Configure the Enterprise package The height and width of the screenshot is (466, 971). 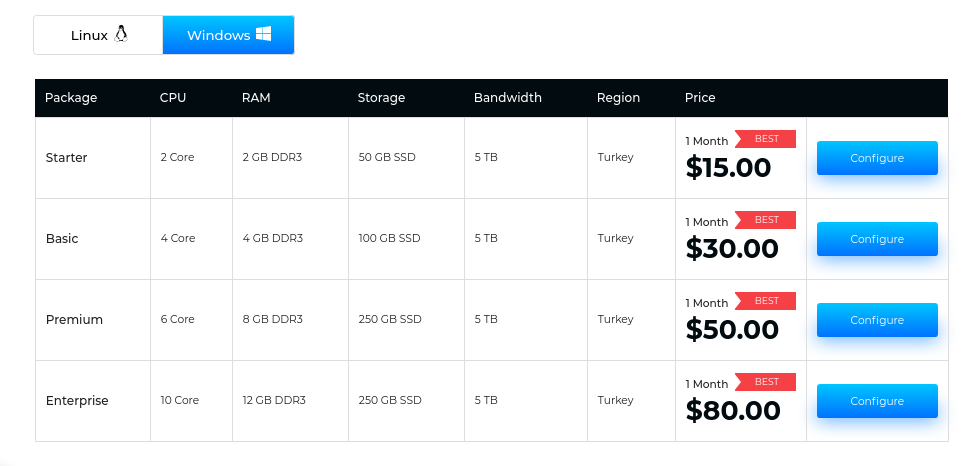(x=877, y=401)
